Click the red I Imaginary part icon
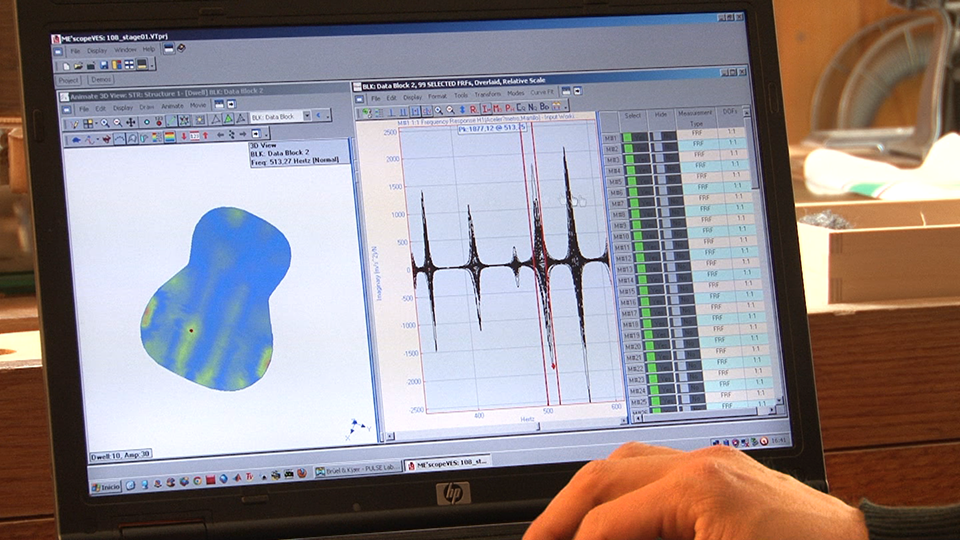Viewport: 960px width, 540px height. click(486, 109)
